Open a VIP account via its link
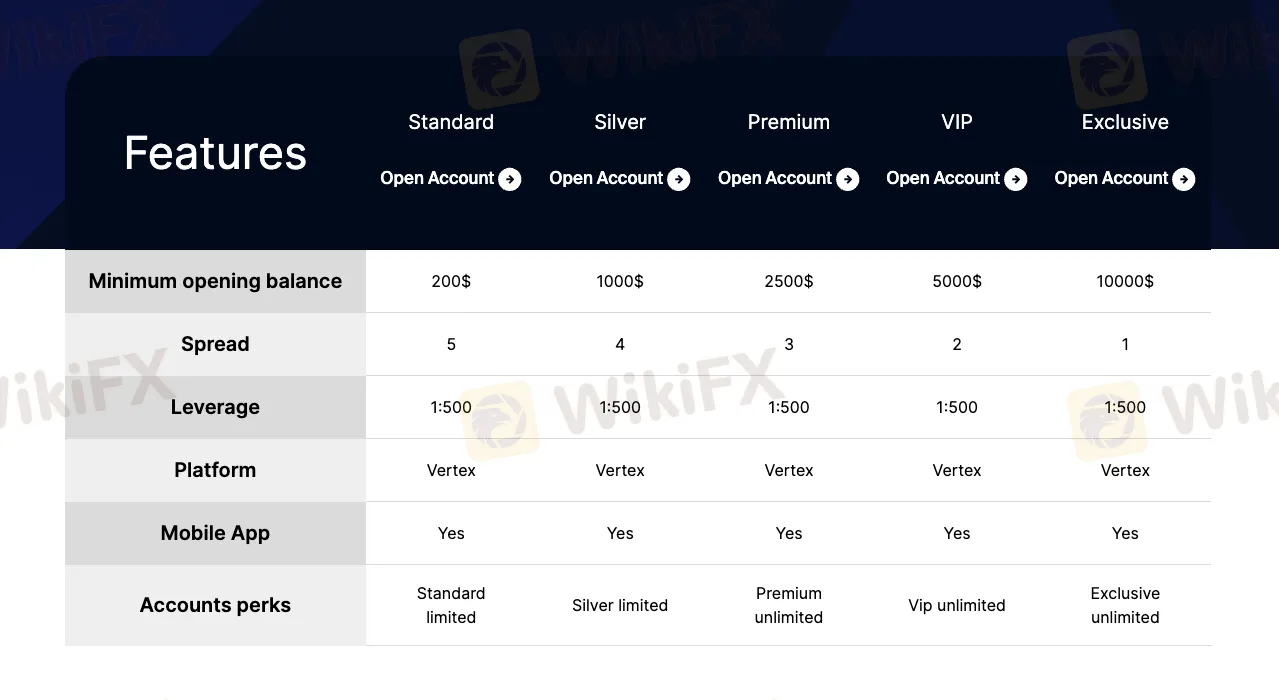This screenshot has width=1279, height=700. coord(943,179)
